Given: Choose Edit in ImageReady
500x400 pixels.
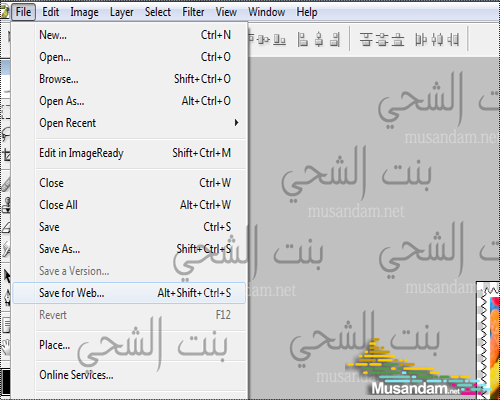Looking at the screenshot, I should coord(129,153).
